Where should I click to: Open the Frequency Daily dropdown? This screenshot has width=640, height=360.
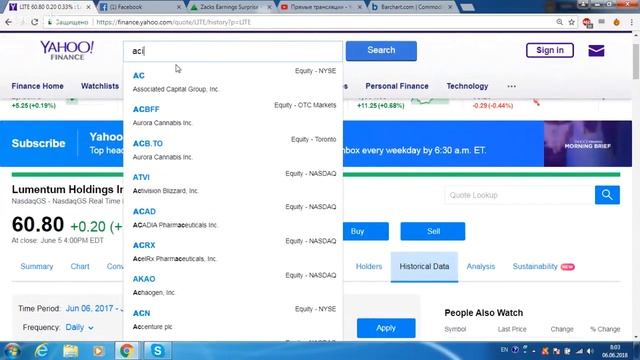79,327
